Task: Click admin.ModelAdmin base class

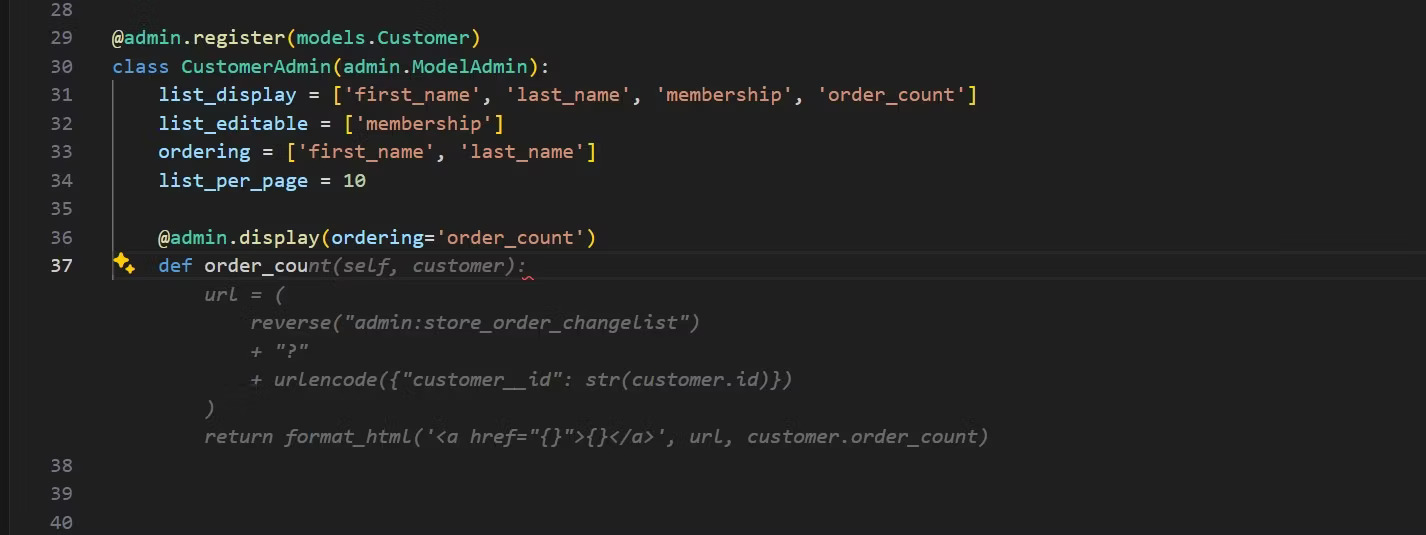Action: (435, 67)
